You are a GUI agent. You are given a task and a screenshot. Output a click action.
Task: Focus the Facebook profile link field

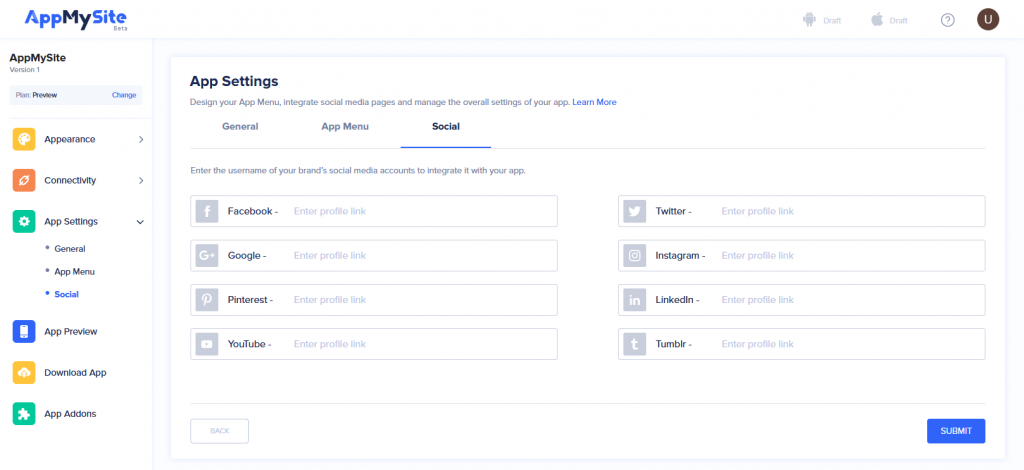[374, 212]
